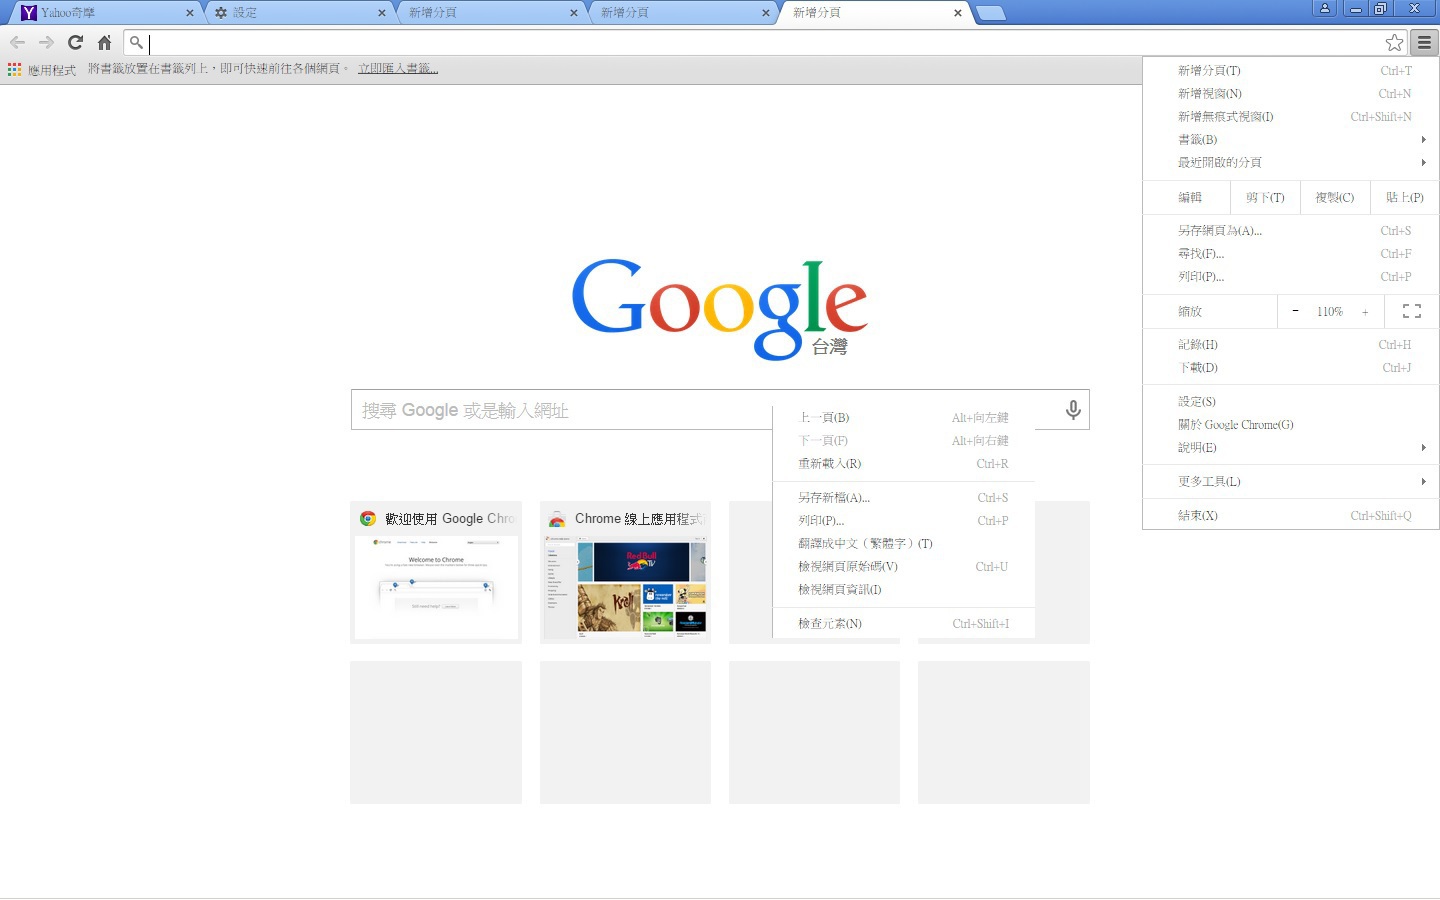1440x900 pixels.
Task: Click the toolbar forward arrow
Action: pyautogui.click(x=46, y=42)
